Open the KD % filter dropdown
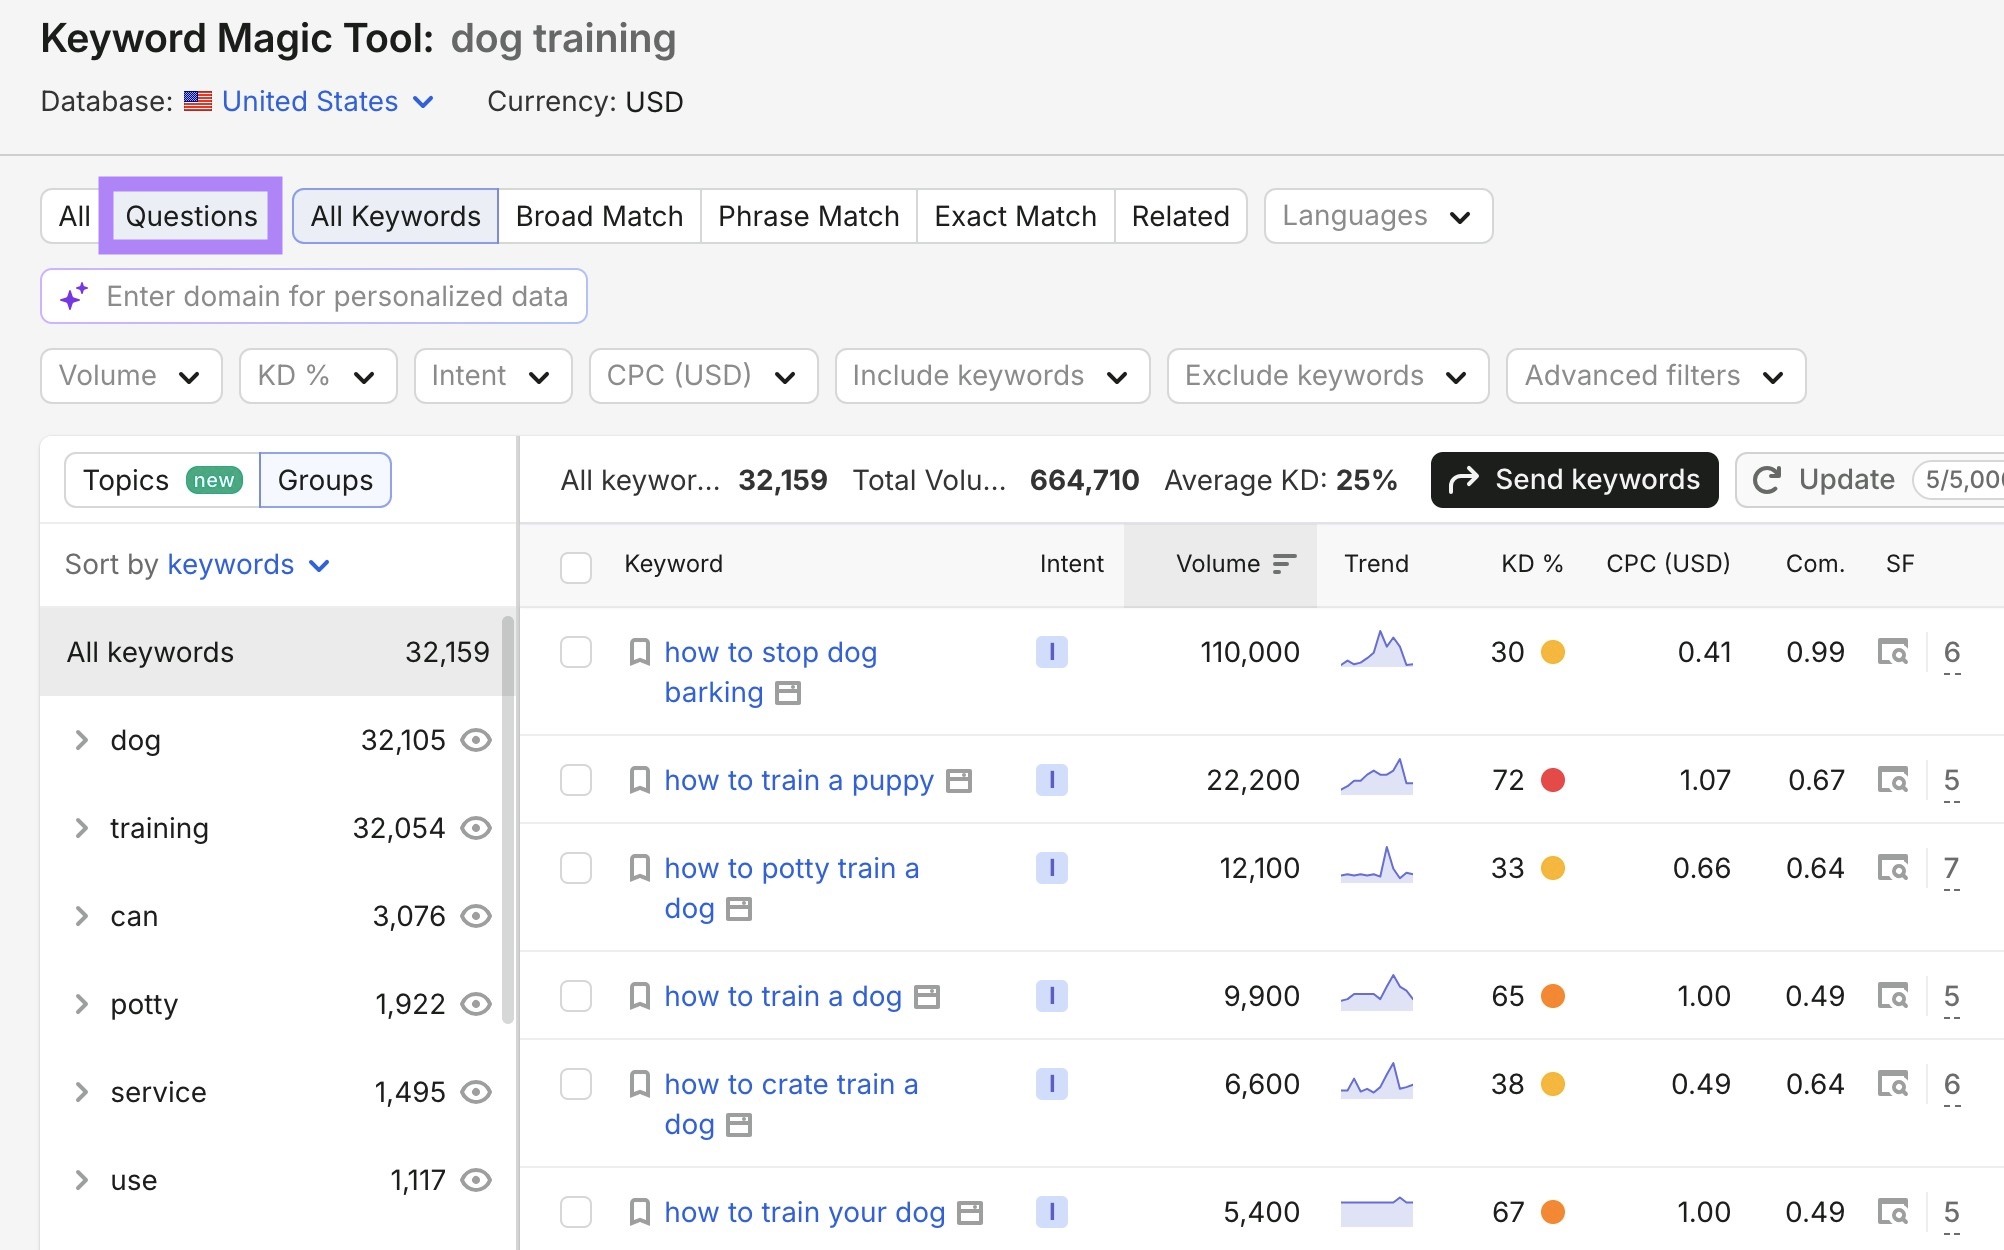 [318, 376]
